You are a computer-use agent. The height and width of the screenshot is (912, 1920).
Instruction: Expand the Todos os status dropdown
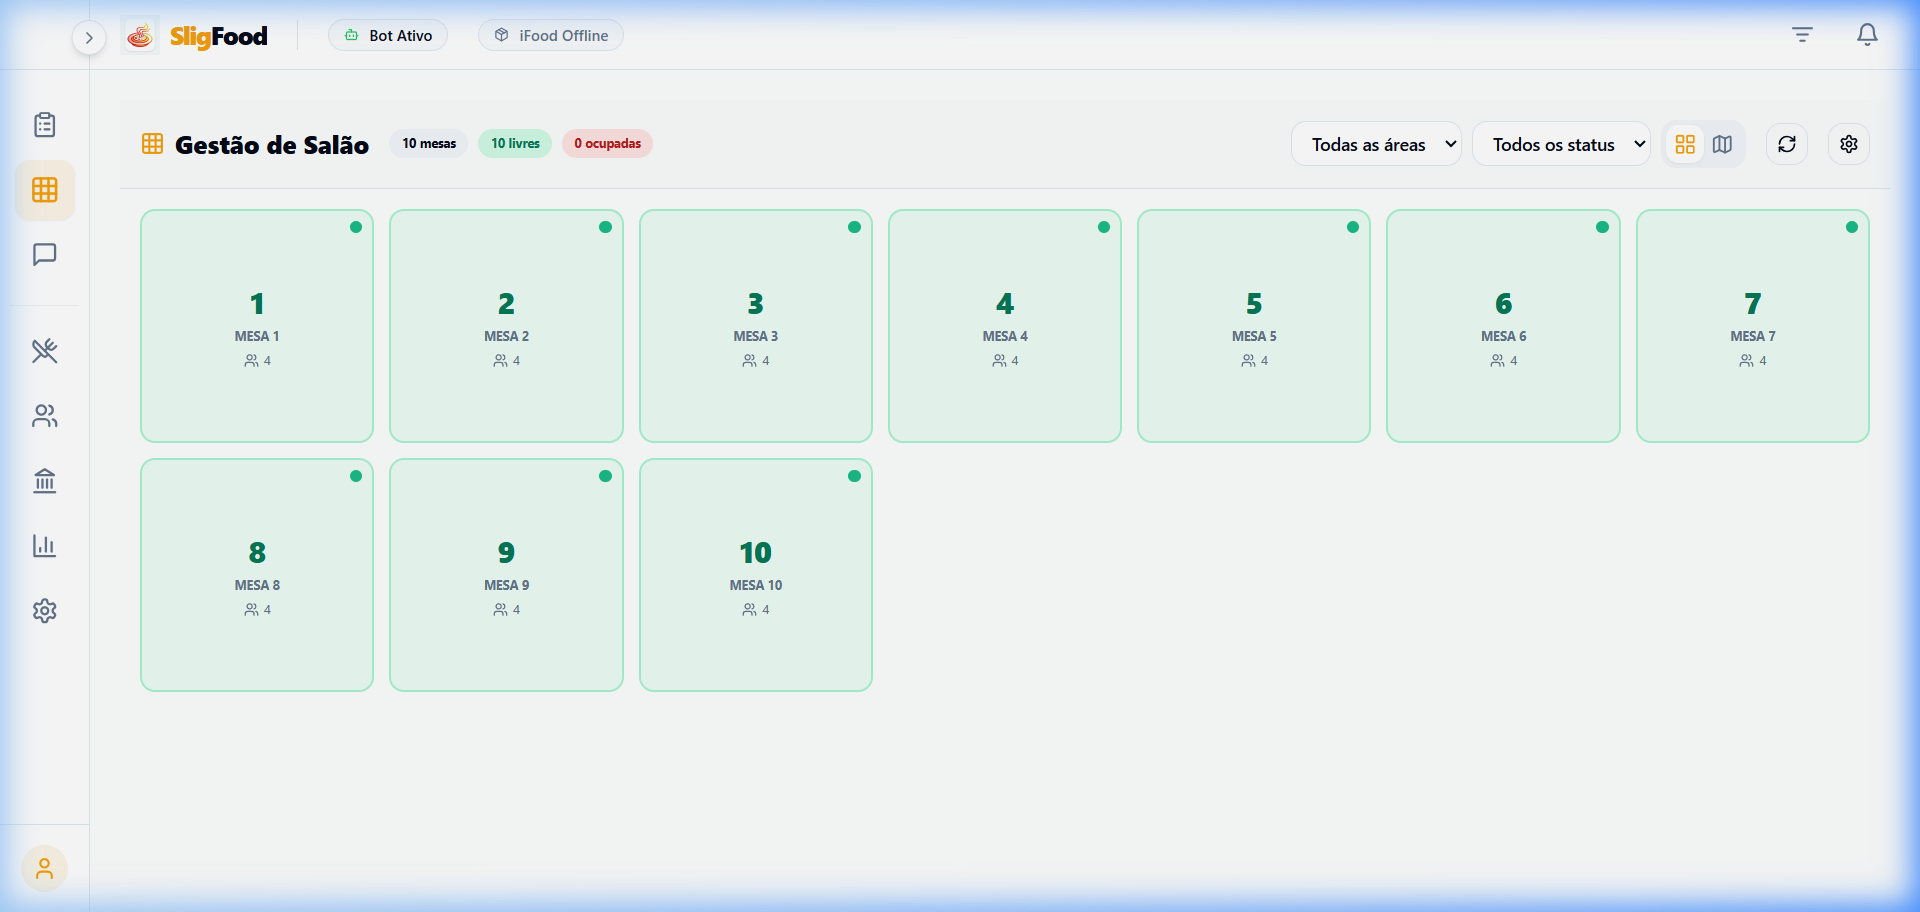pos(1560,144)
